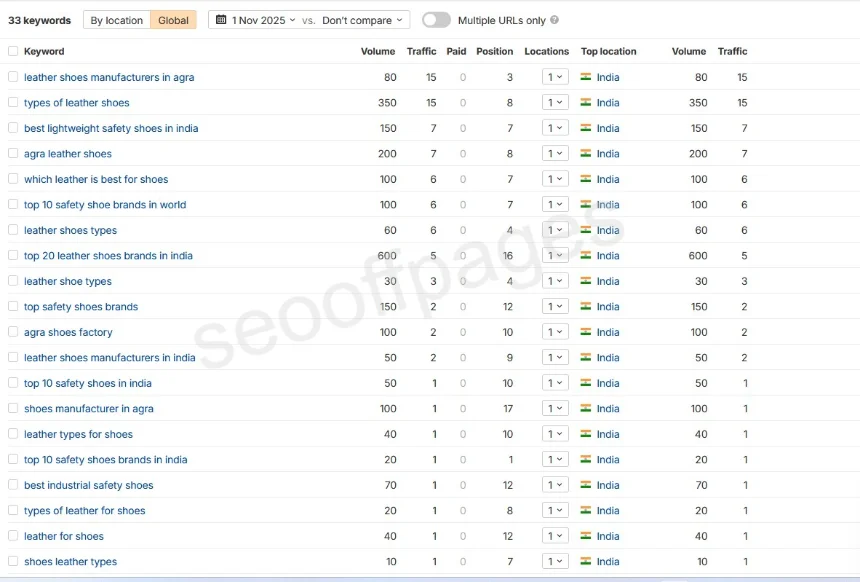Screen dimensions: 860x582
Task: Check the box for agra leather shoes
Action: pyautogui.click(x=13, y=154)
